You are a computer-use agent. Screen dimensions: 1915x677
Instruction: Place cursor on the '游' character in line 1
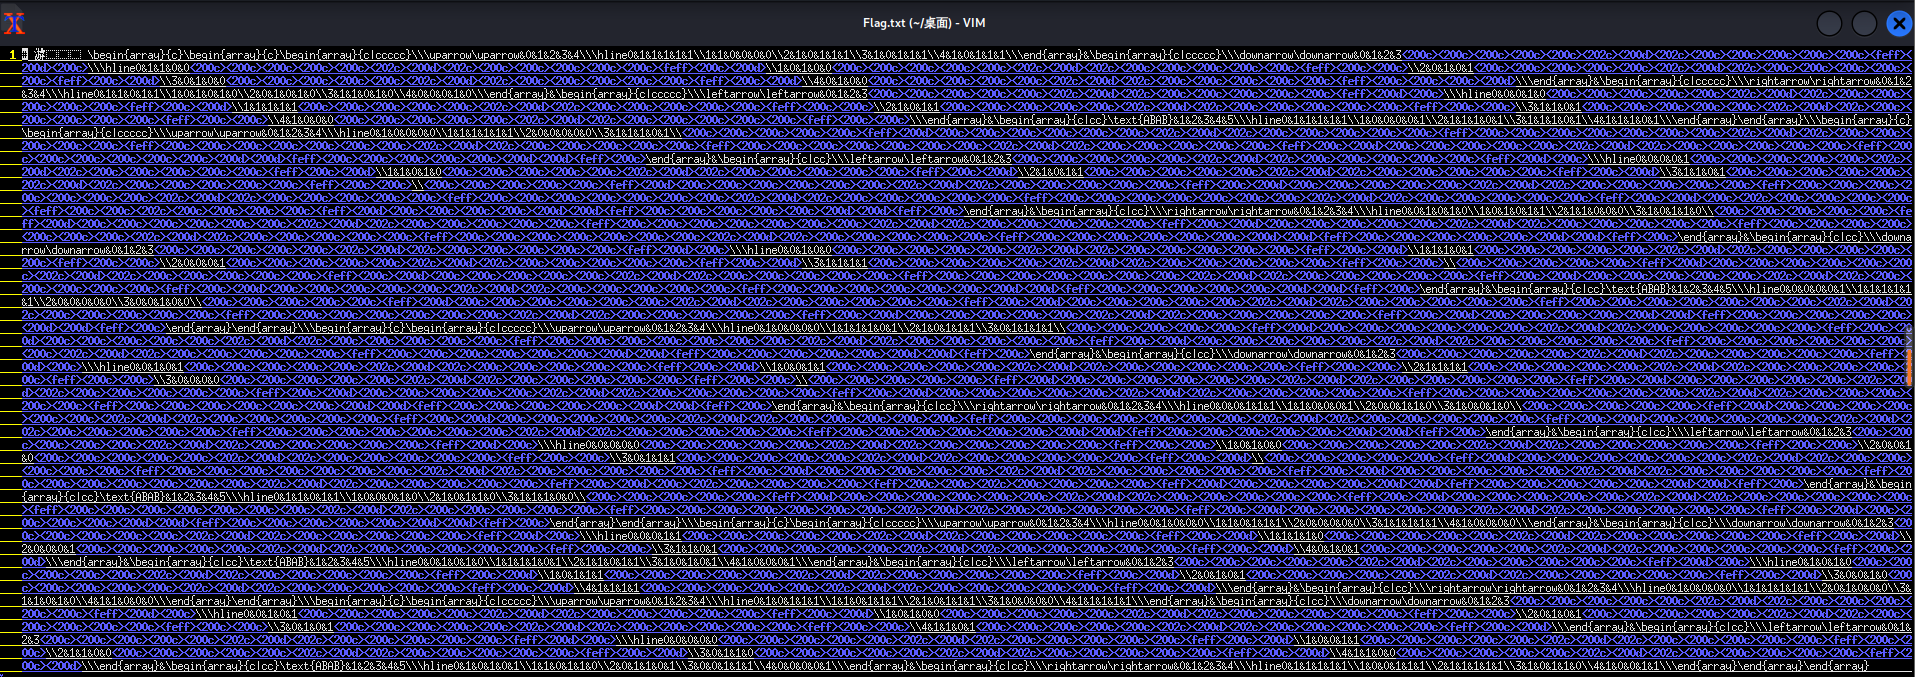[x=39, y=55]
